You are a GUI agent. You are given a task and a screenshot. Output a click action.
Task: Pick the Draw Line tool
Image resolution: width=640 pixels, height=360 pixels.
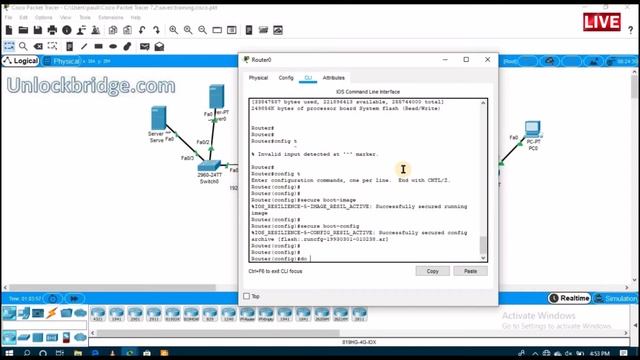coord(84,46)
